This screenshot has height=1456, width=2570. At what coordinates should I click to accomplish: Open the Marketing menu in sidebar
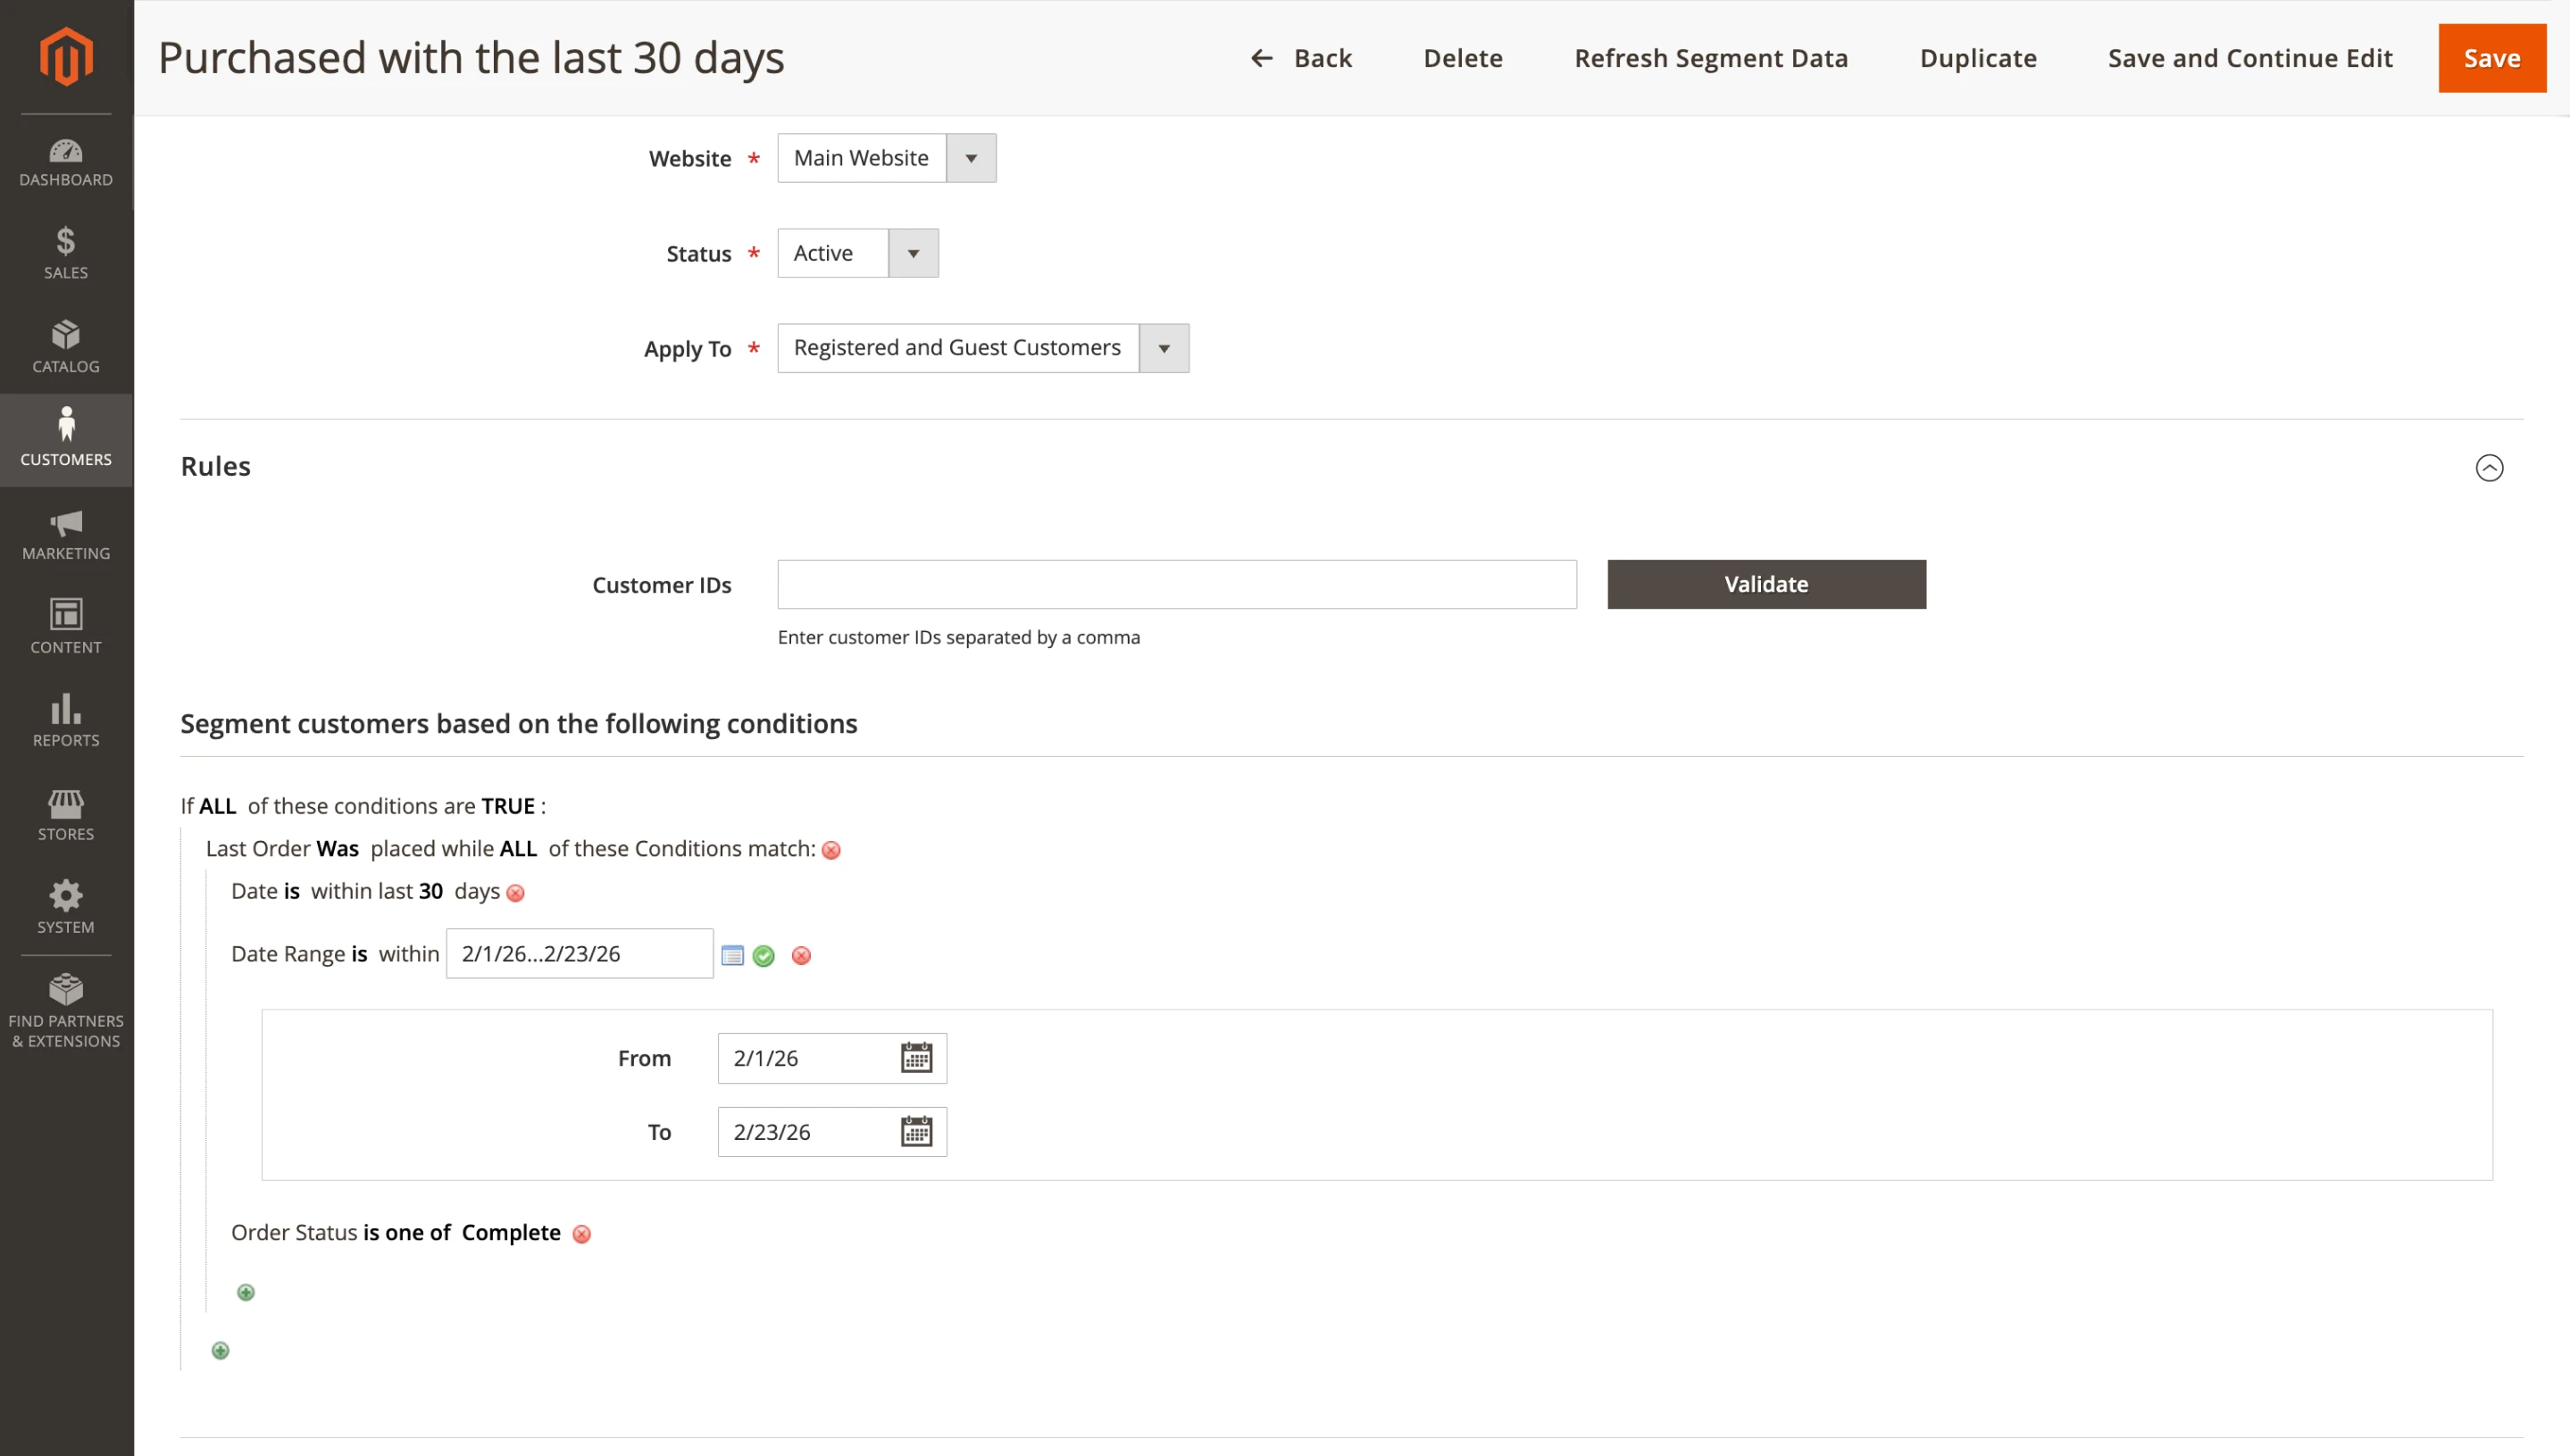pyautogui.click(x=66, y=534)
